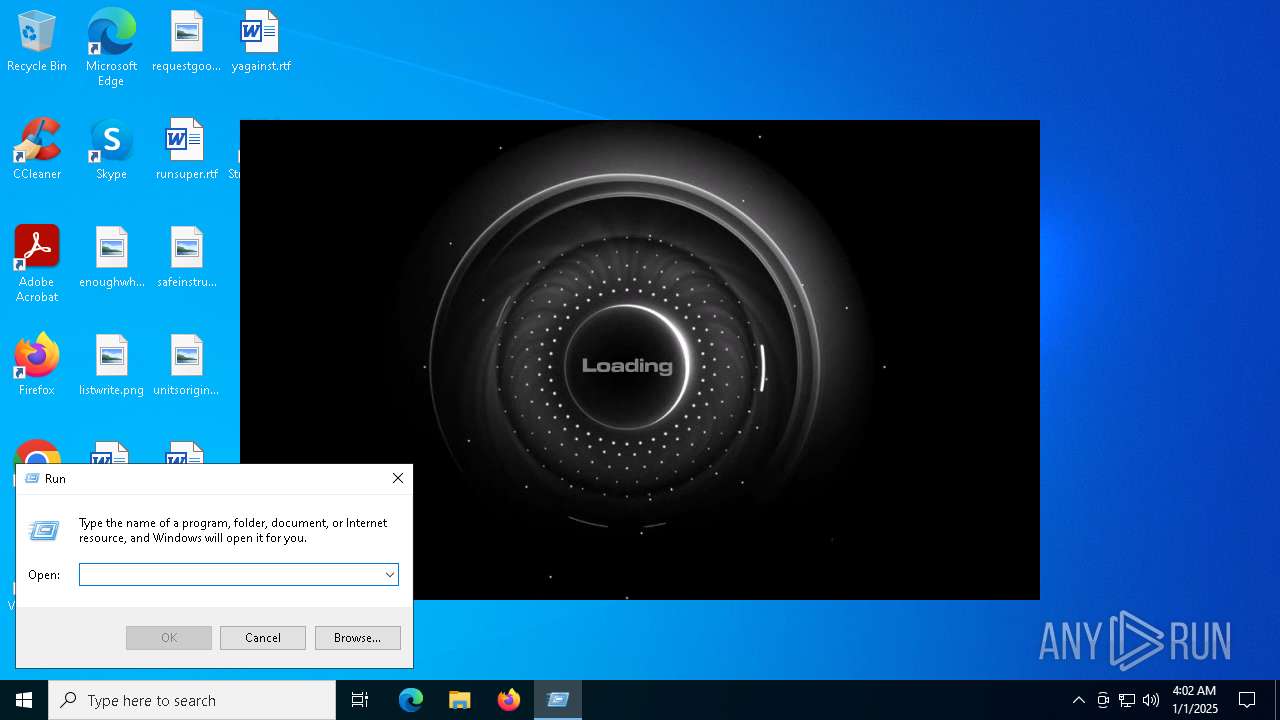Open the network status tray icon

click(x=1127, y=700)
